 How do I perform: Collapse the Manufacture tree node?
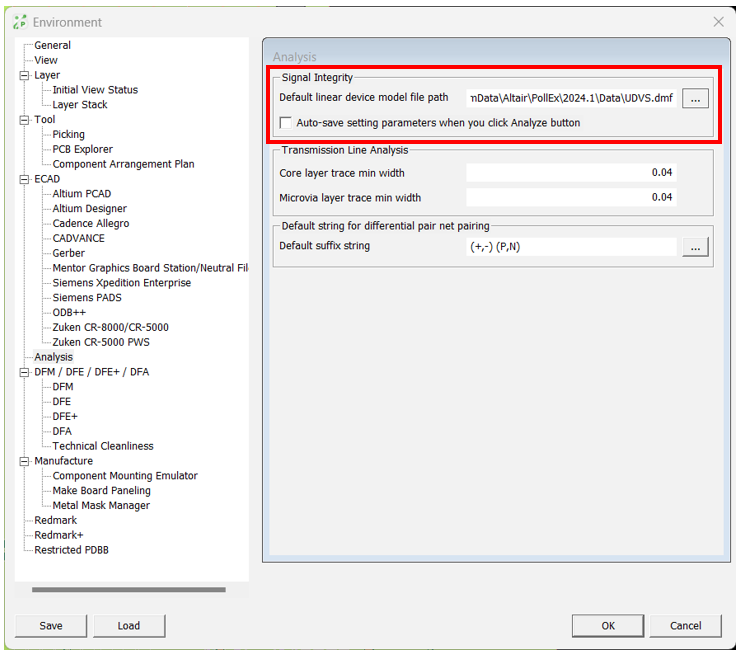(x=24, y=461)
